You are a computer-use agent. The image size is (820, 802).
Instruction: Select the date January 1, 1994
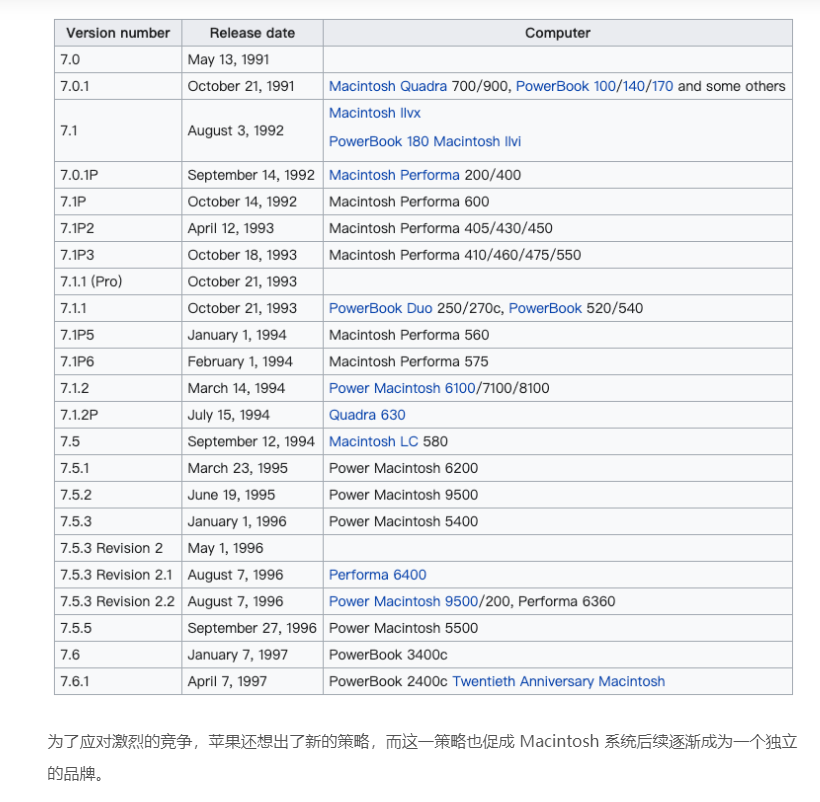pyautogui.click(x=237, y=335)
